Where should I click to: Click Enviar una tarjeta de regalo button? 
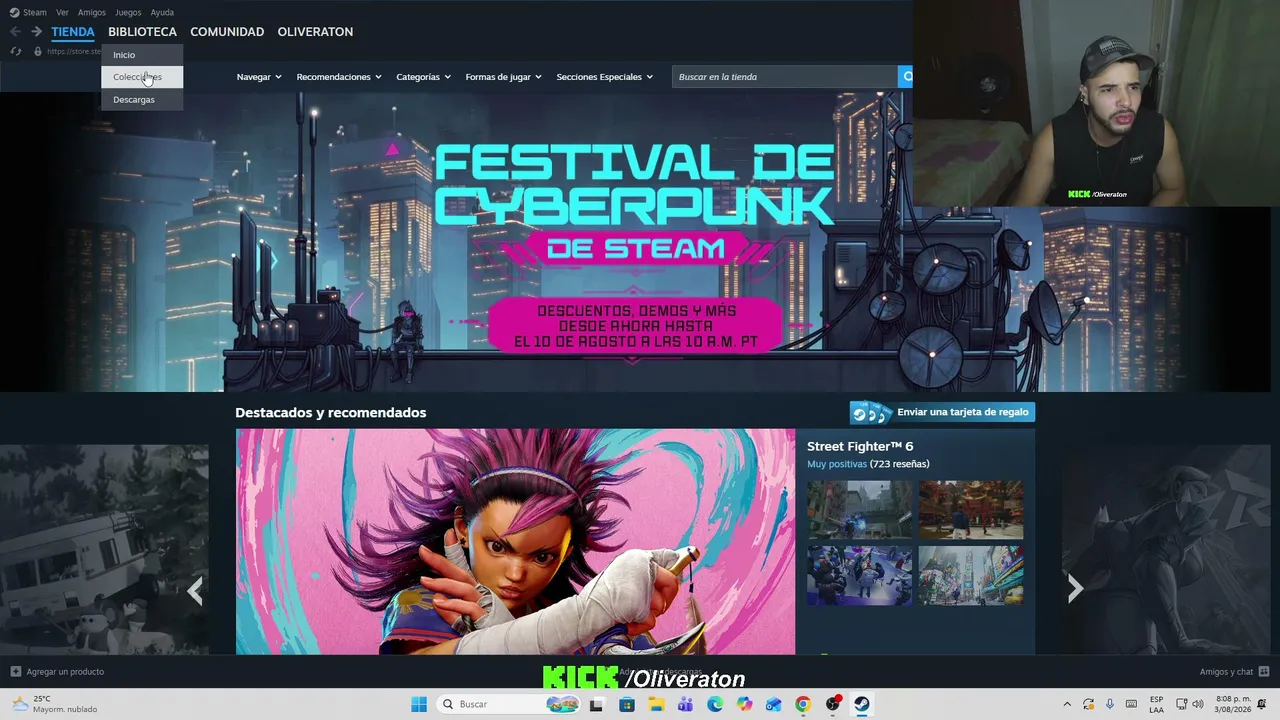[x=942, y=412]
